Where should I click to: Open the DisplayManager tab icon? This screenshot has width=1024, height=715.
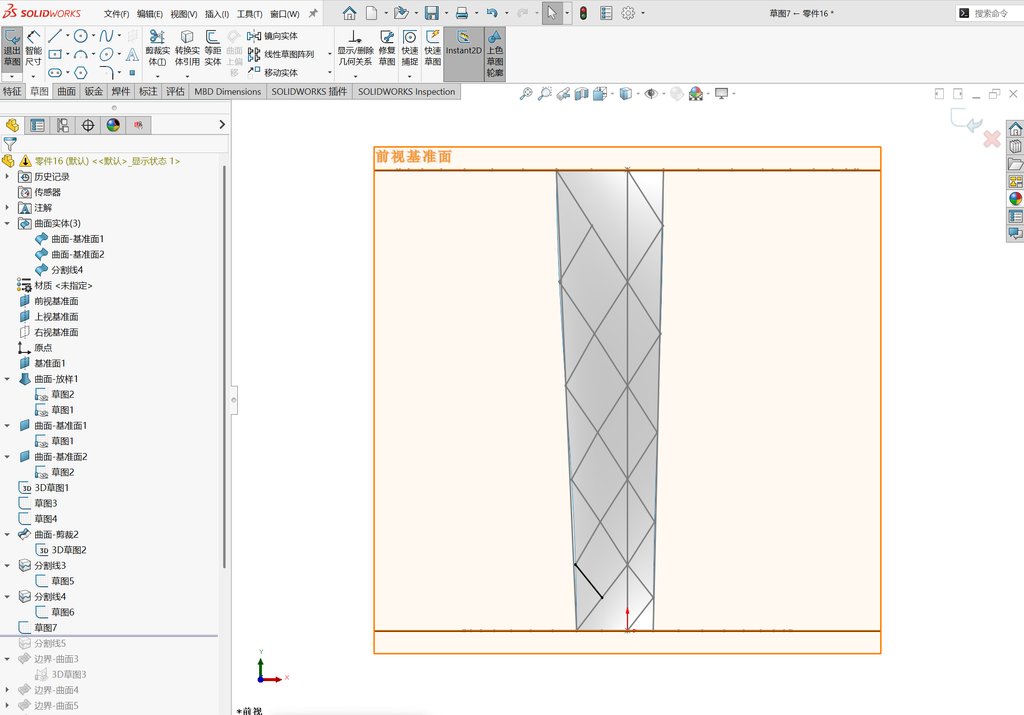[x=114, y=125]
